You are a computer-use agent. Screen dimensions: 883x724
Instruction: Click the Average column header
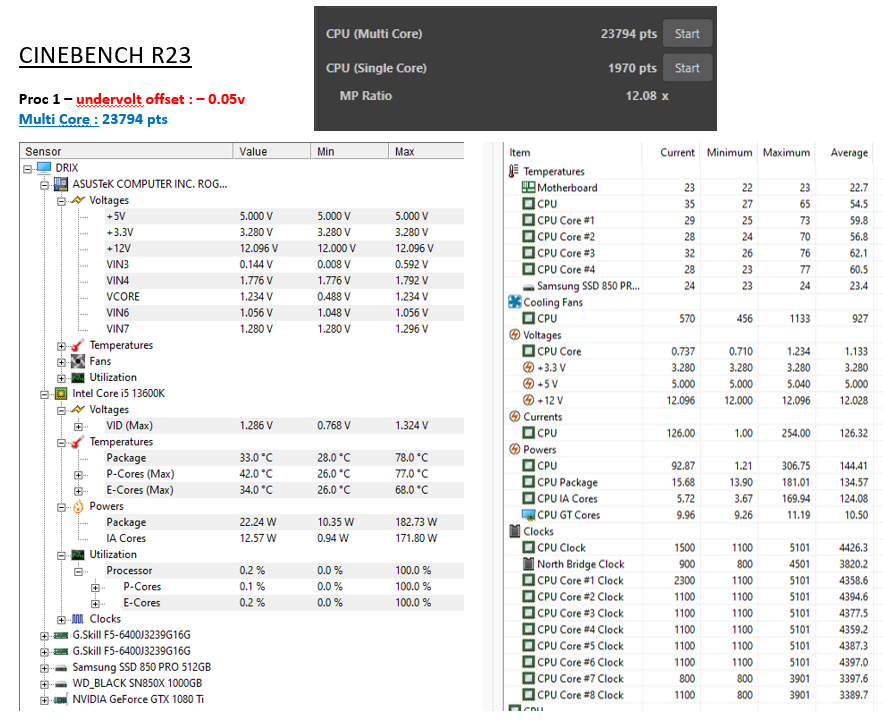(x=844, y=152)
